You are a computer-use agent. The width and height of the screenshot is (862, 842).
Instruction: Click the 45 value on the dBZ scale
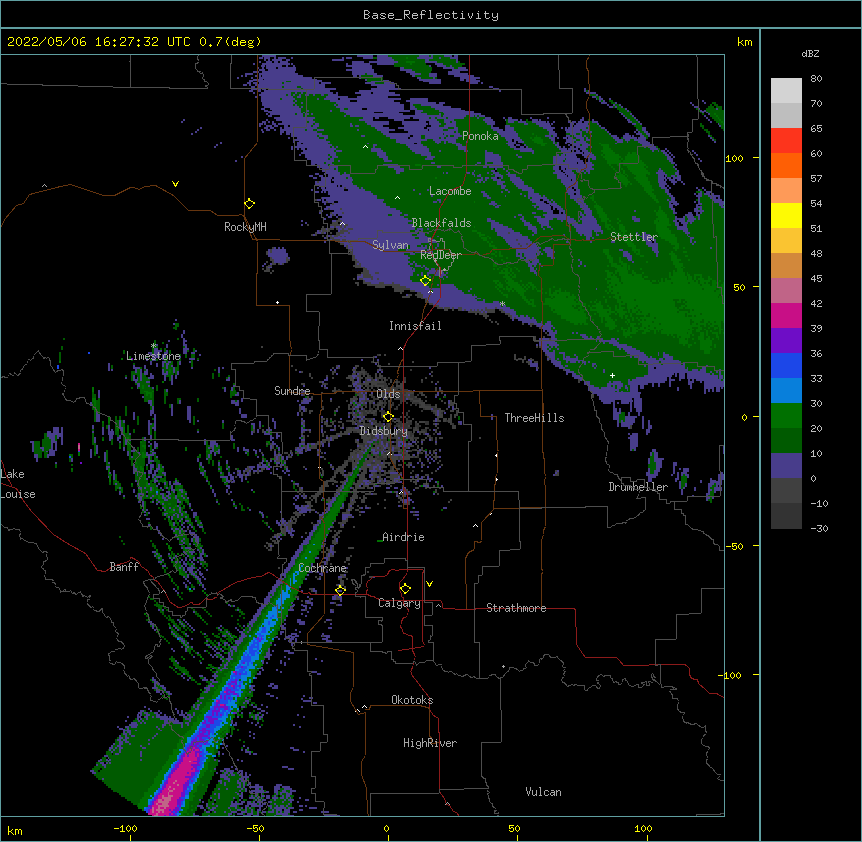816,279
